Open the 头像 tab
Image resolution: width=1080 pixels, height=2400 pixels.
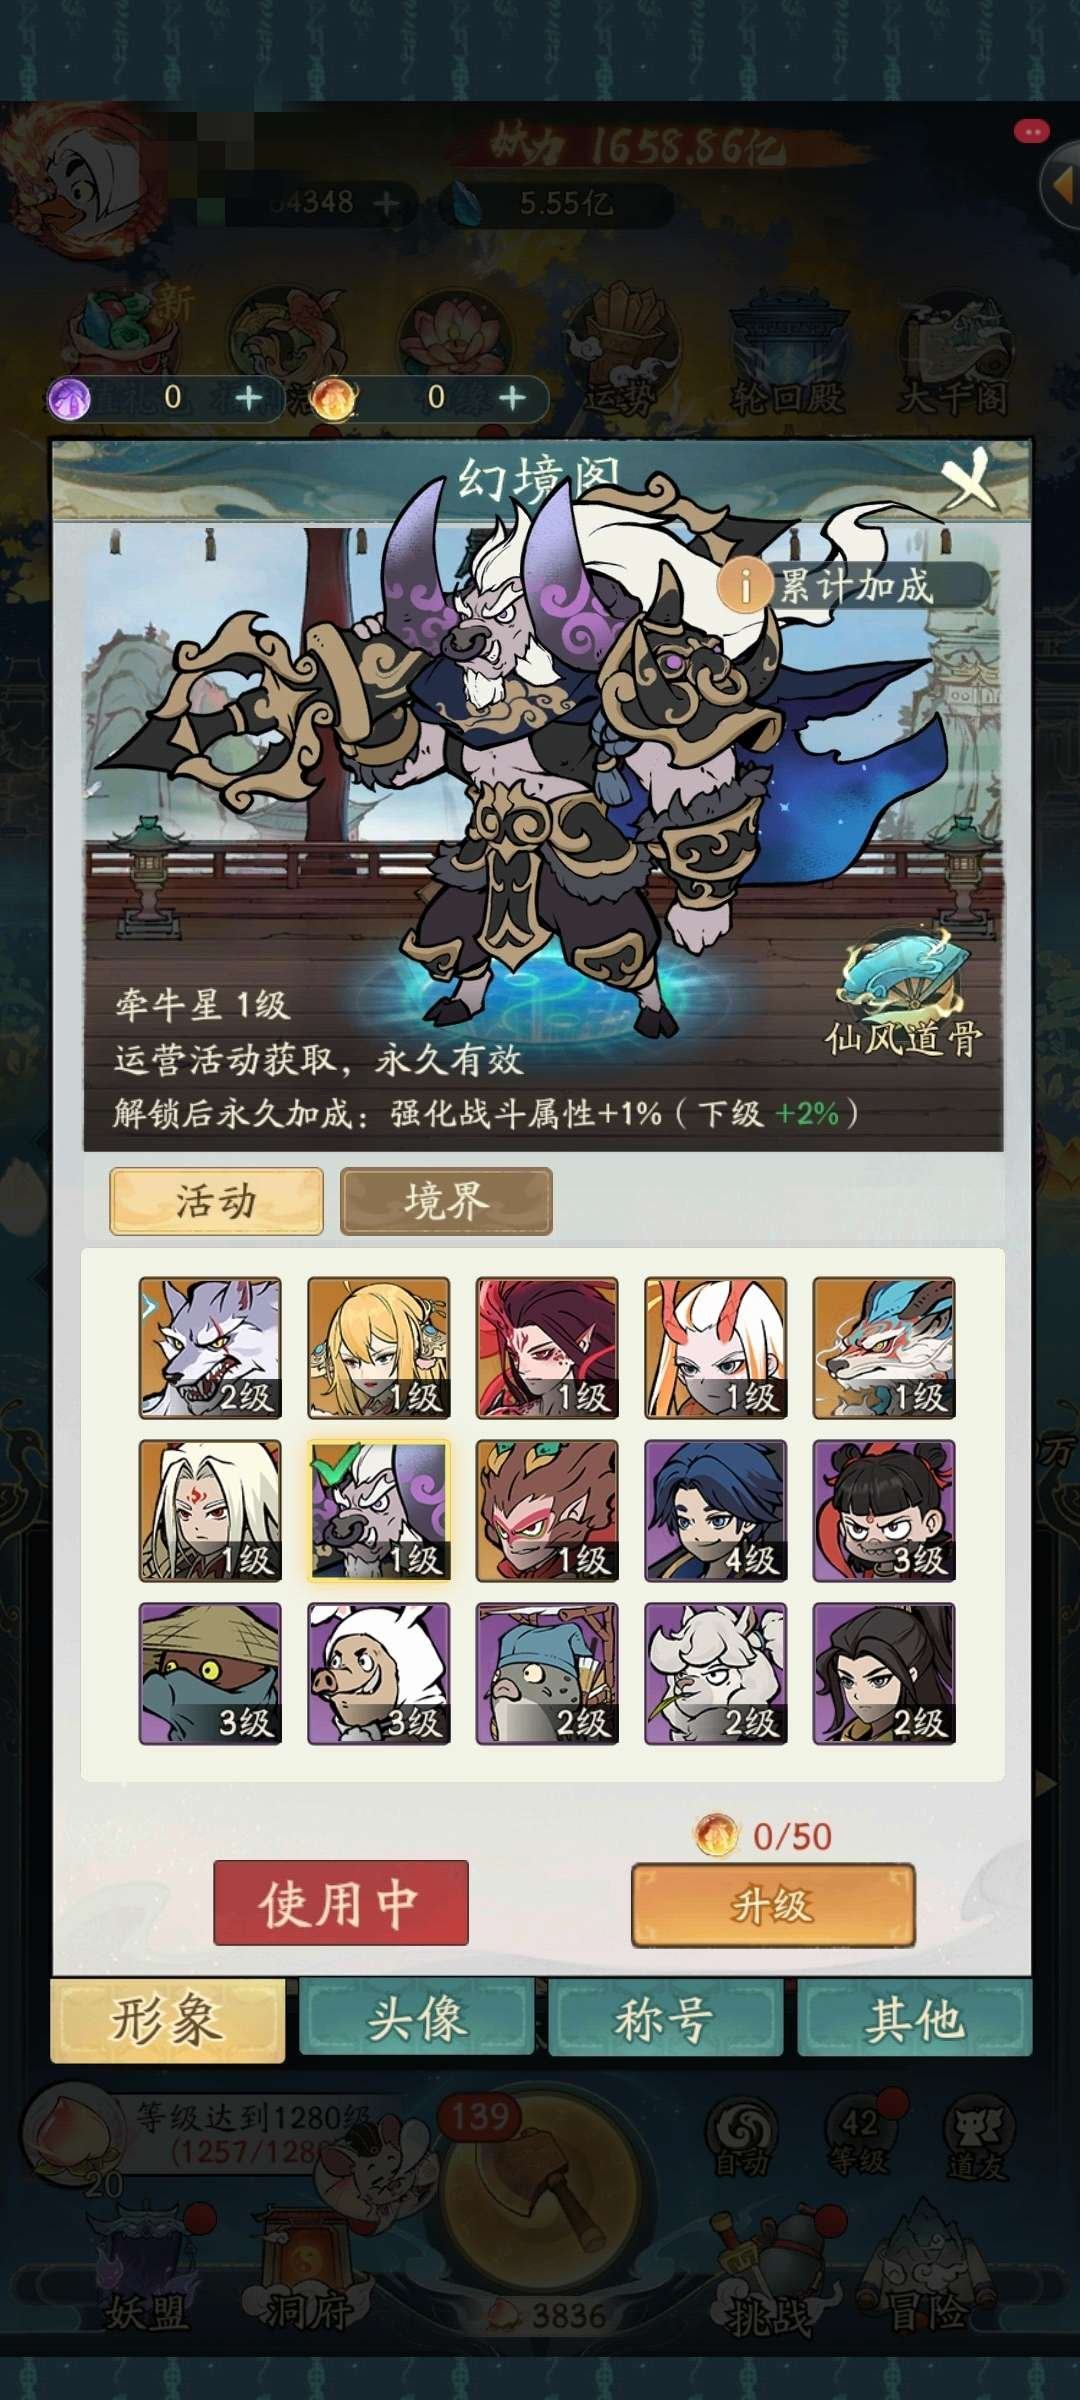416,2019
